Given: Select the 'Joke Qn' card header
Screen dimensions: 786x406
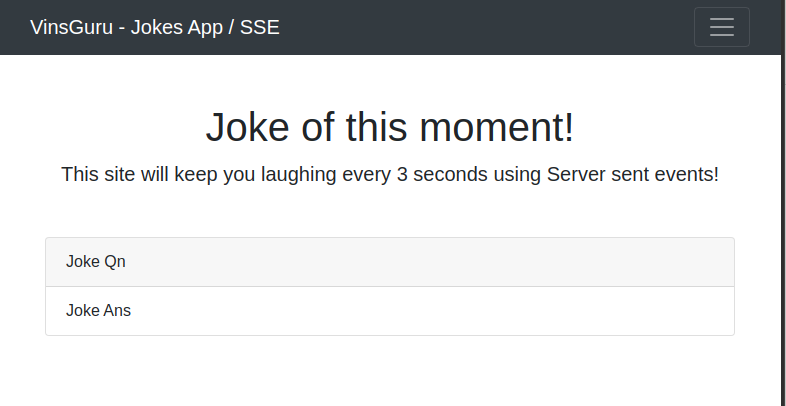Looking at the screenshot, I should point(390,262).
